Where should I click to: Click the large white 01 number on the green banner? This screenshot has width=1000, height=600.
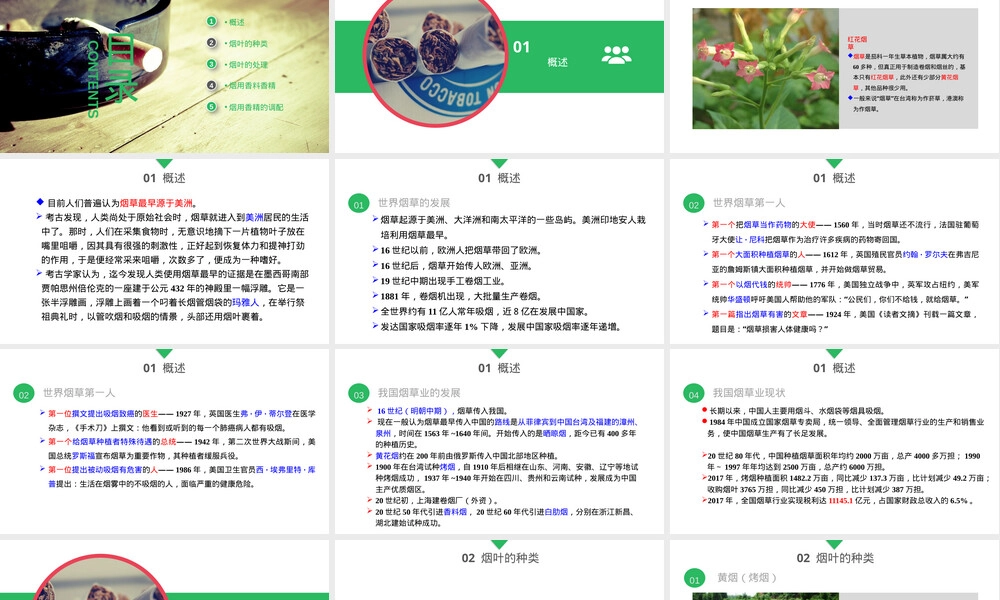521,47
